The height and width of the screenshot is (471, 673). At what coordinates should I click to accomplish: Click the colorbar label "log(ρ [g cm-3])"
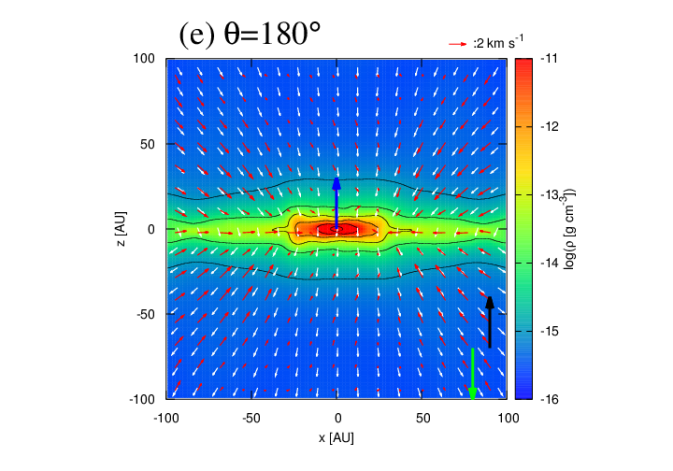click(569, 229)
